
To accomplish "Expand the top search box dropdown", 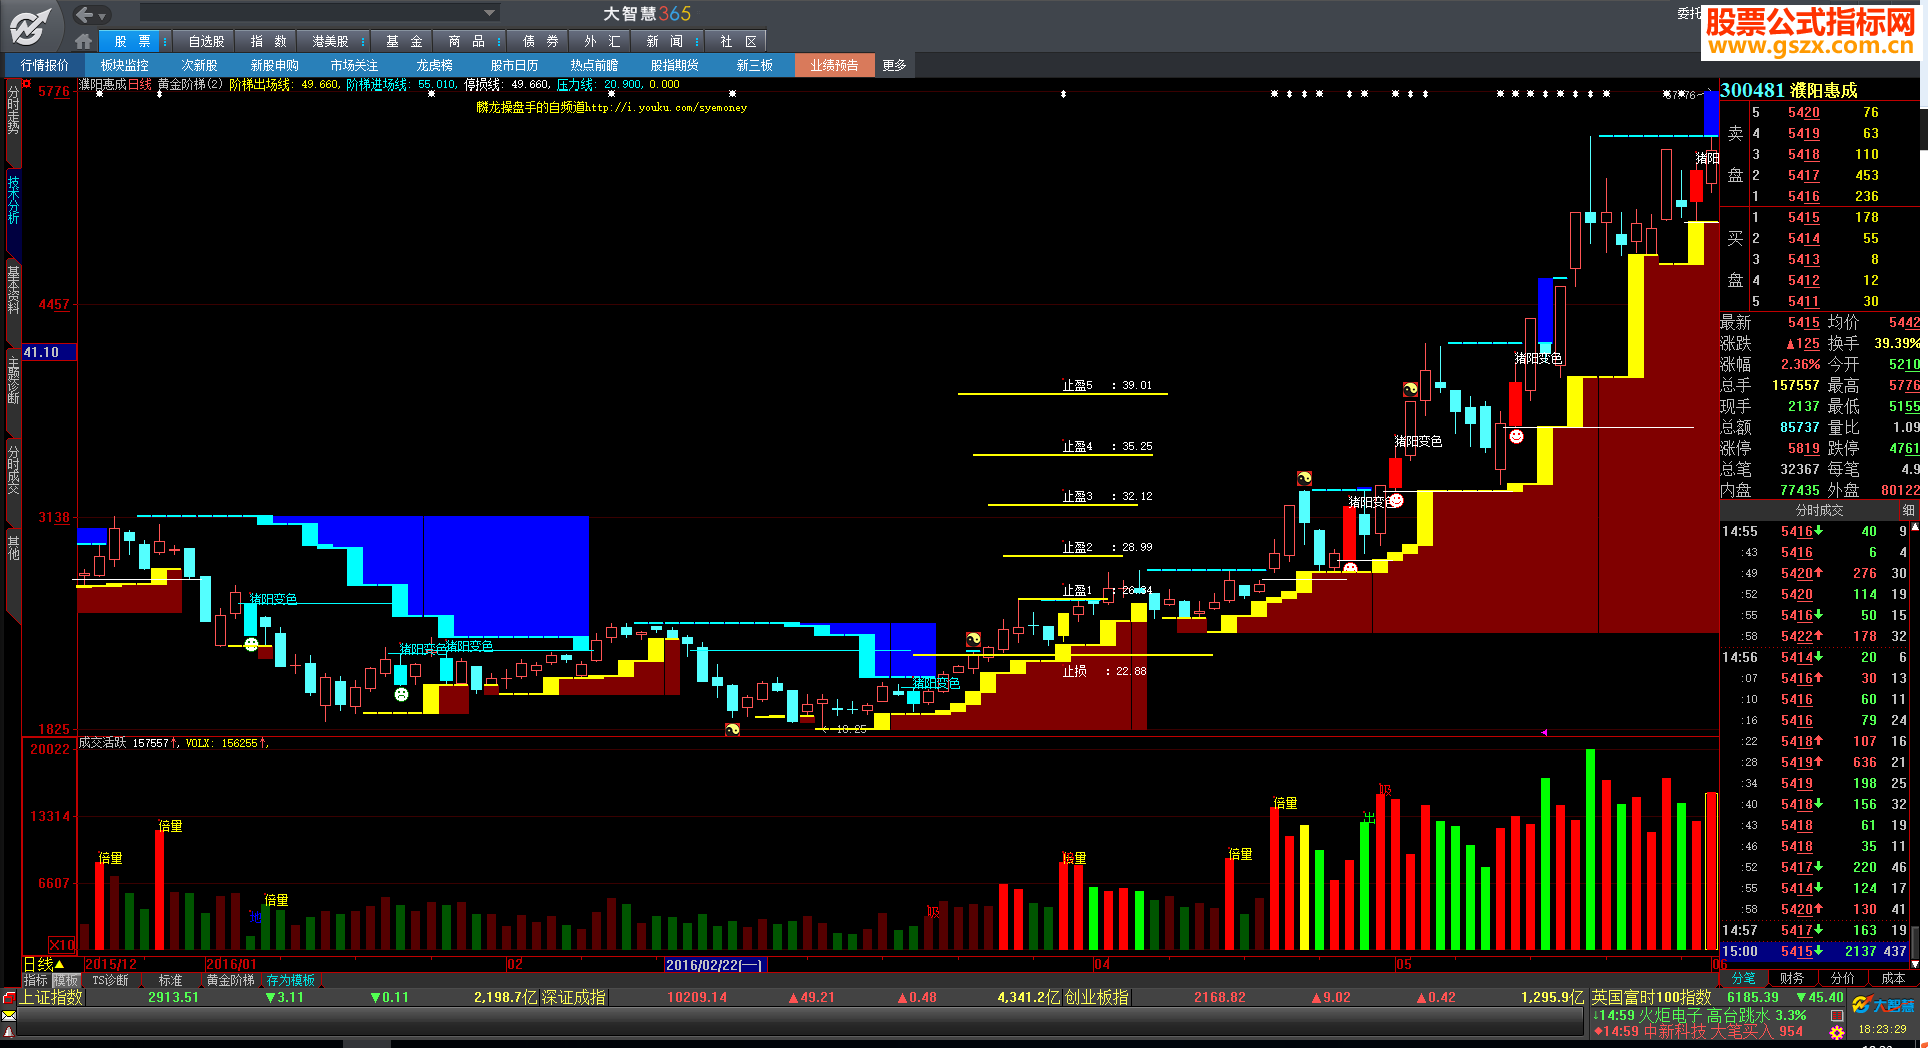I will coord(489,13).
